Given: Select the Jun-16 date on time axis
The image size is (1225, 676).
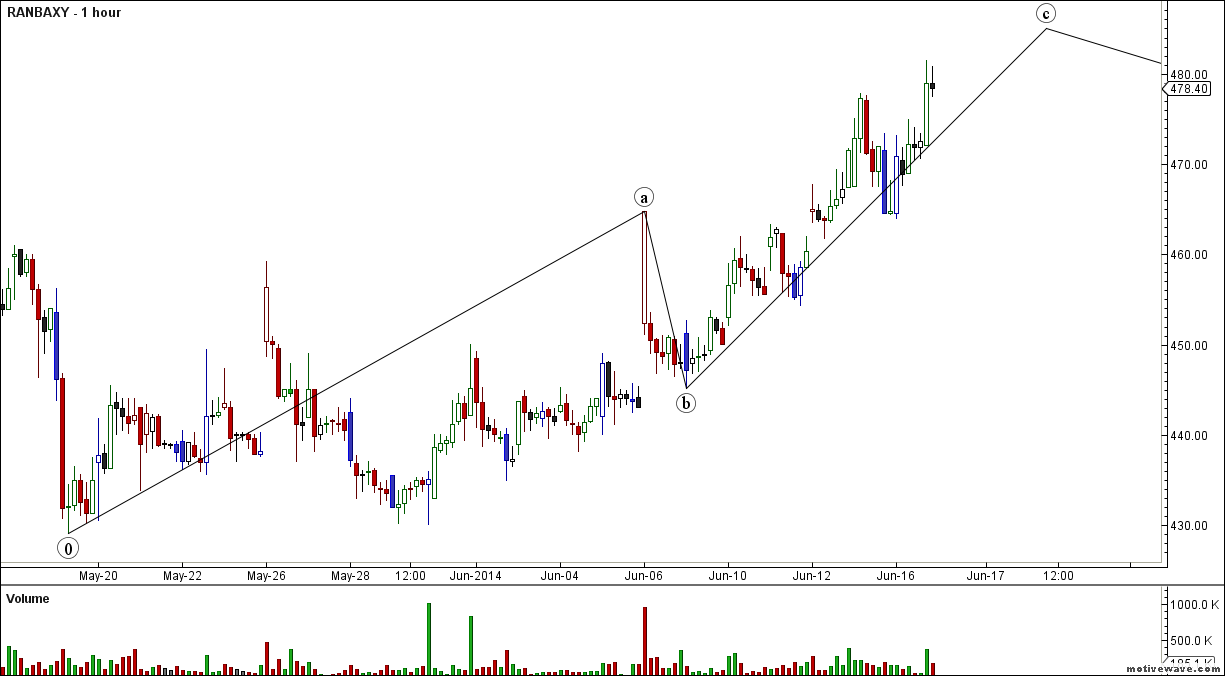Looking at the screenshot, I should (x=896, y=576).
